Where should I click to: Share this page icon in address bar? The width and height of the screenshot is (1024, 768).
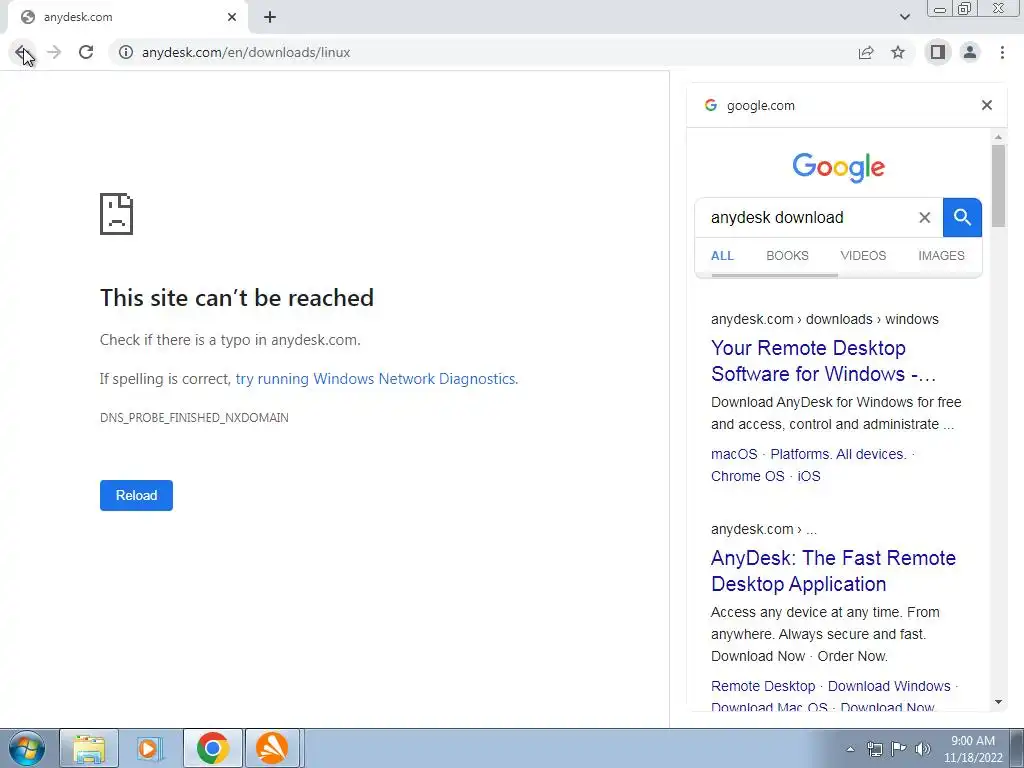click(866, 52)
